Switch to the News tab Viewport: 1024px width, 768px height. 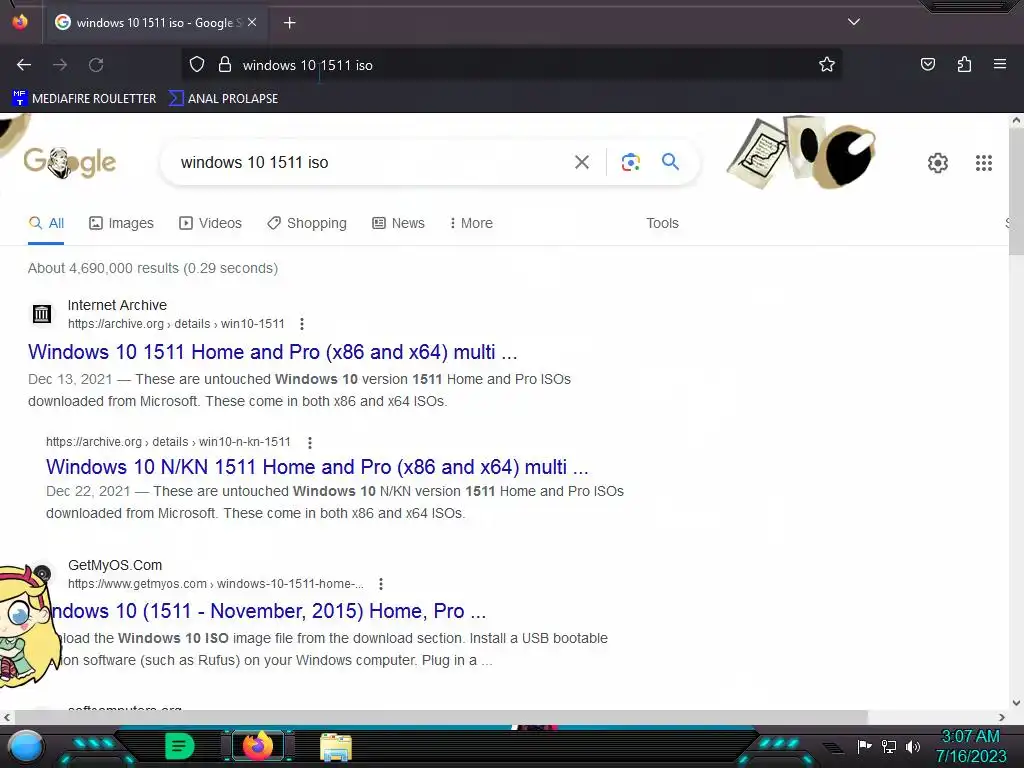(398, 223)
